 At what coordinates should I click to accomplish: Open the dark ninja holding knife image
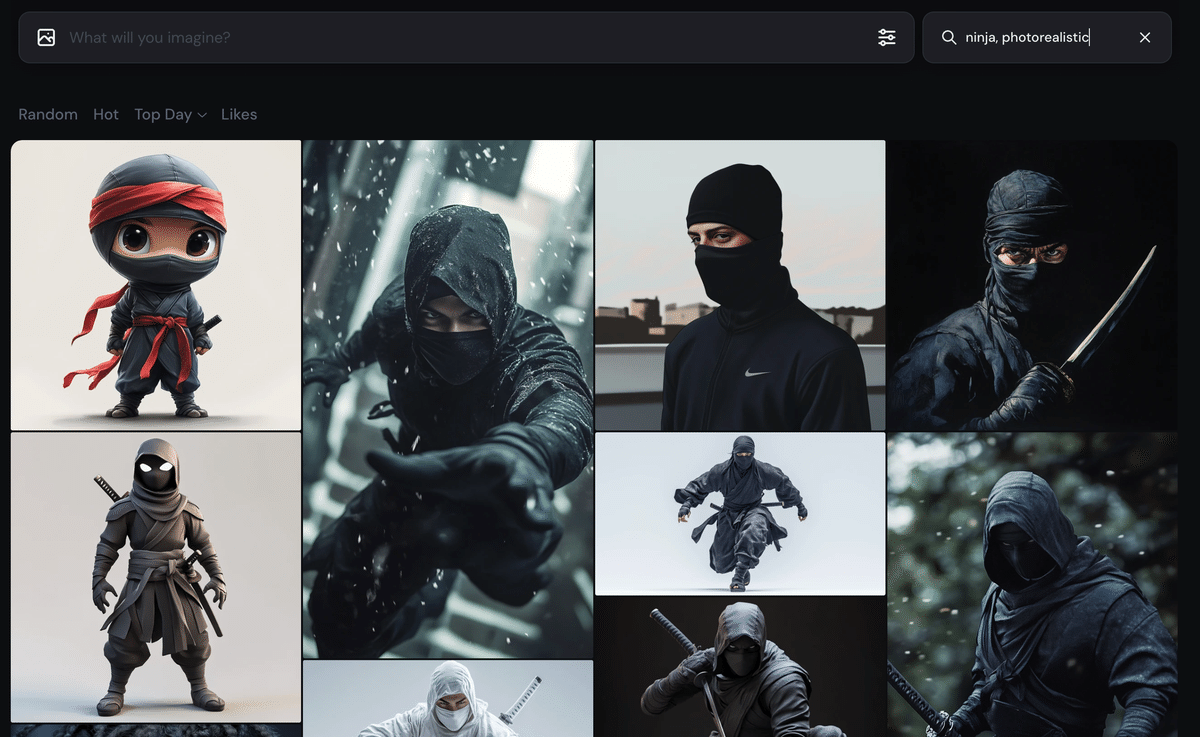pyautogui.click(x=1032, y=285)
